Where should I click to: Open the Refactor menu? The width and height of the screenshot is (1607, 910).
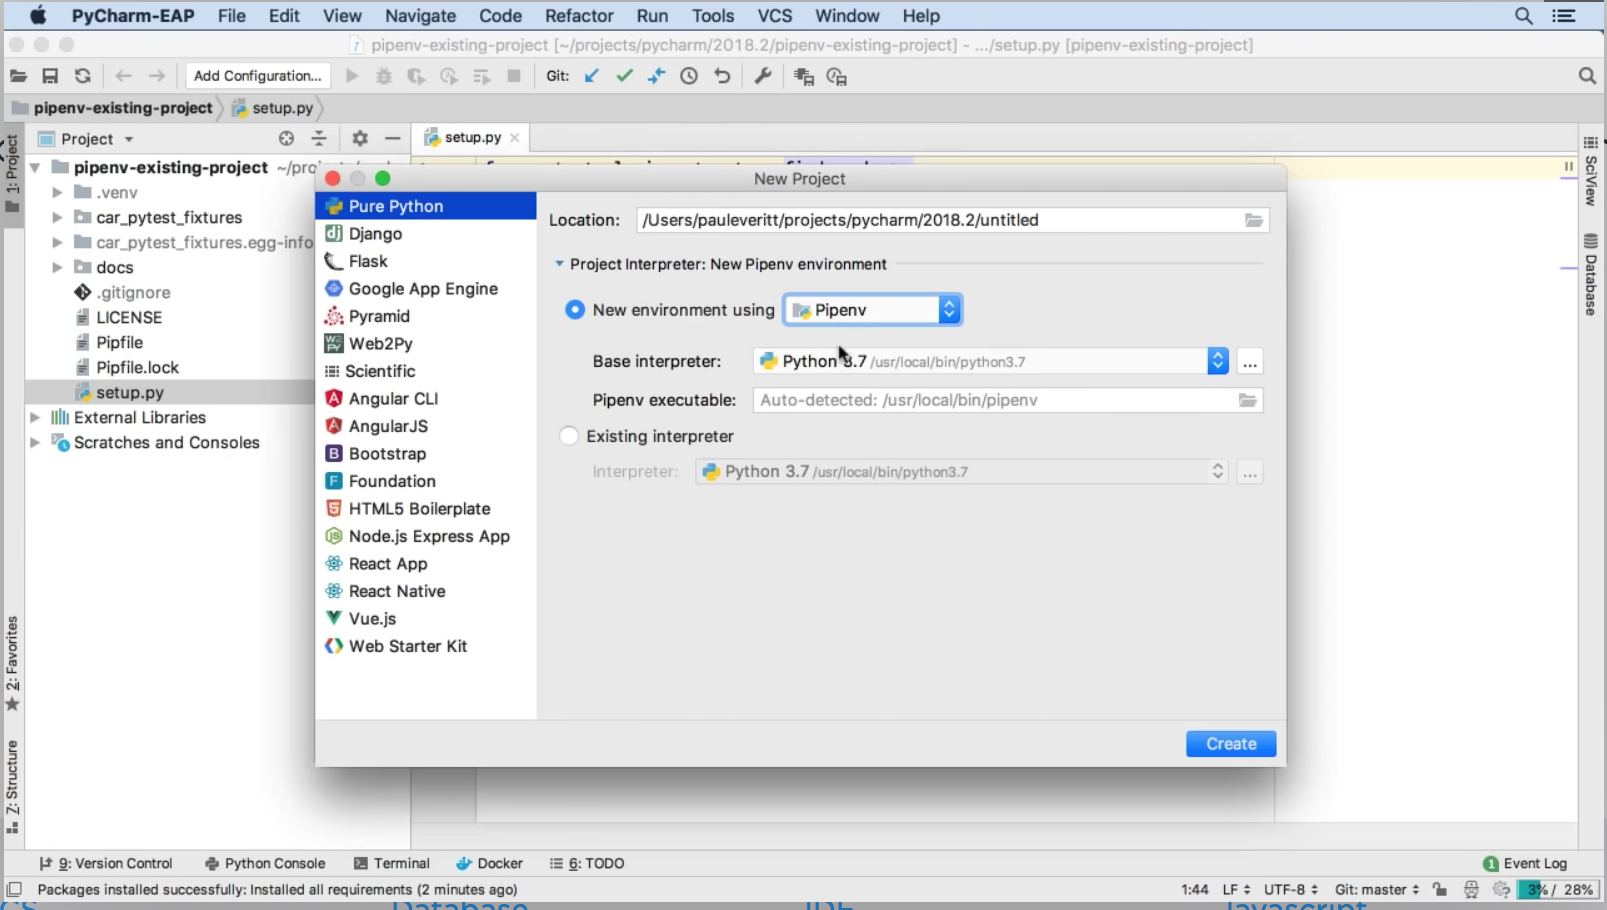(x=579, y=16)
